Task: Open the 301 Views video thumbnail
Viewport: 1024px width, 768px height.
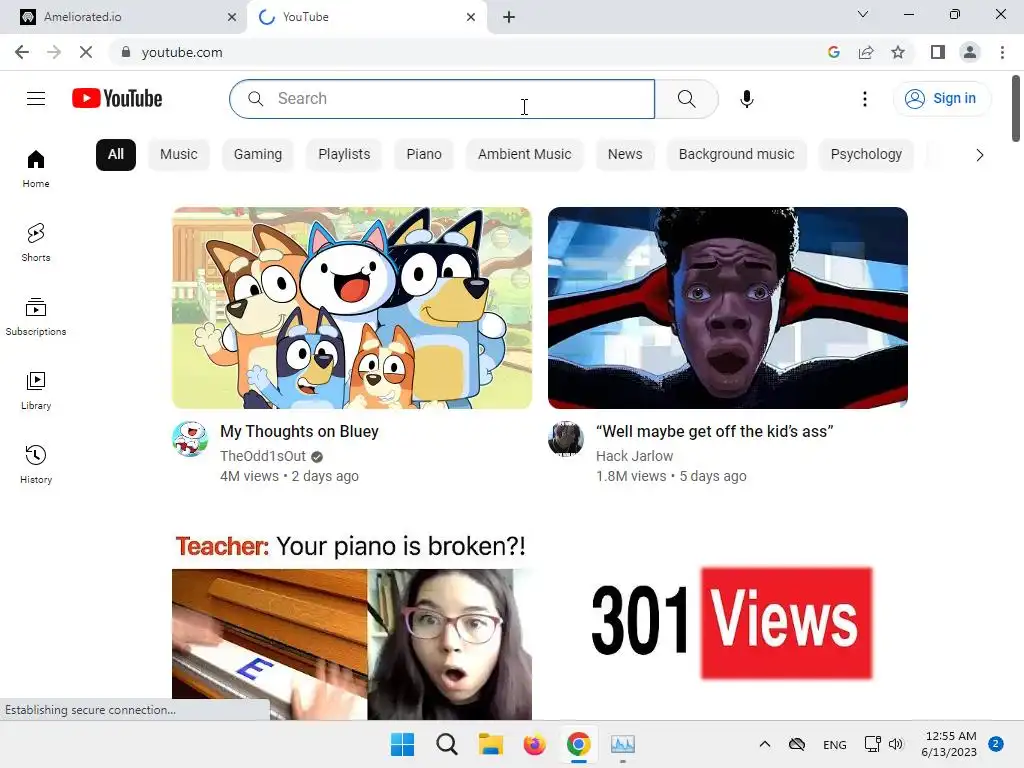Action: pos(728,627)
